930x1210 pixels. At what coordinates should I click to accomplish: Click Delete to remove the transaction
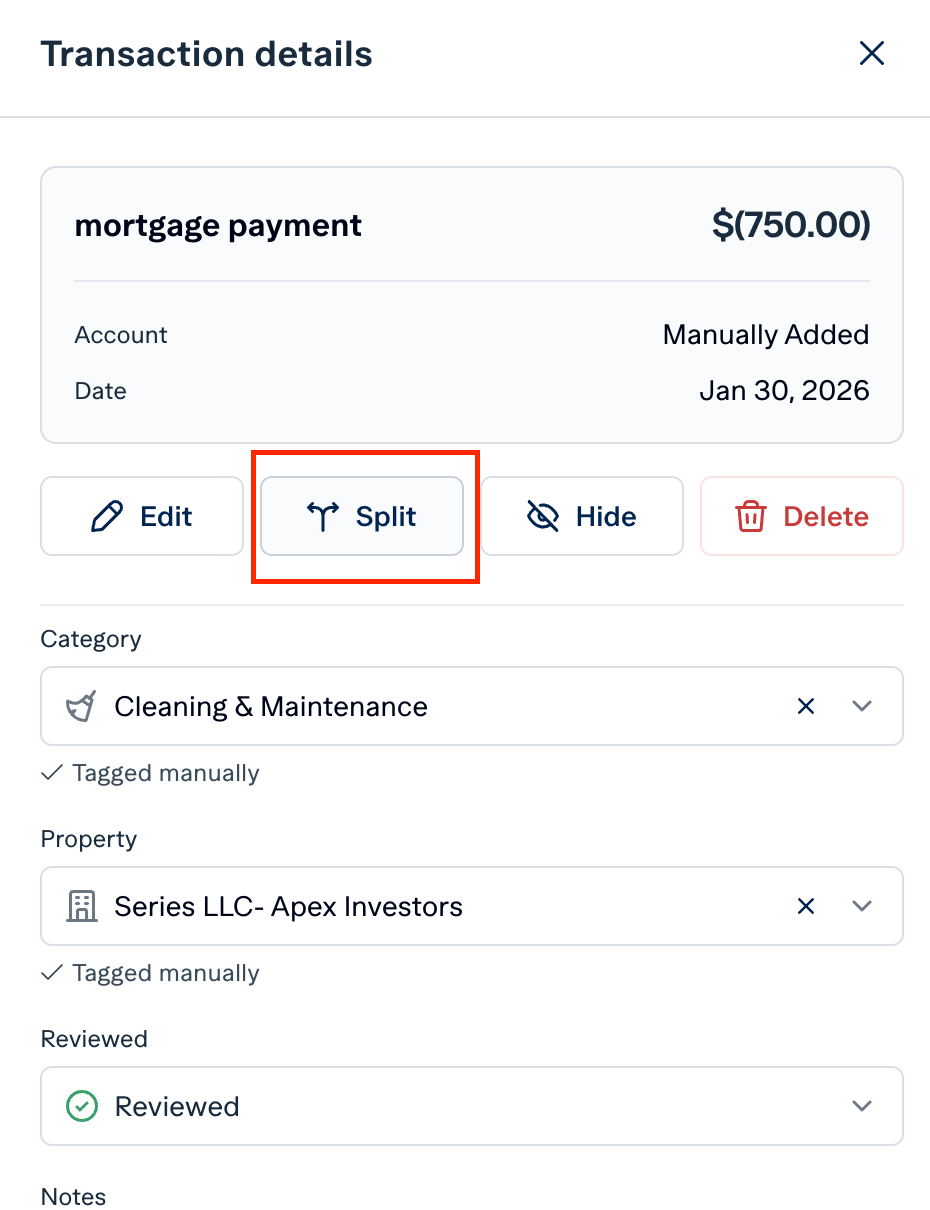(x=801, y=516)
